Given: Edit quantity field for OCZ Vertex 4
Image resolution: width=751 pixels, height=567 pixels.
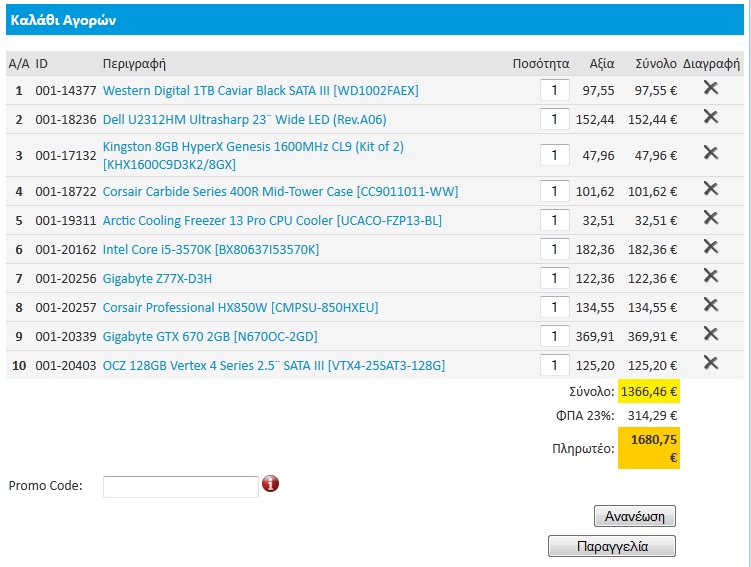Looking at the screenshot, I should 555,365.
